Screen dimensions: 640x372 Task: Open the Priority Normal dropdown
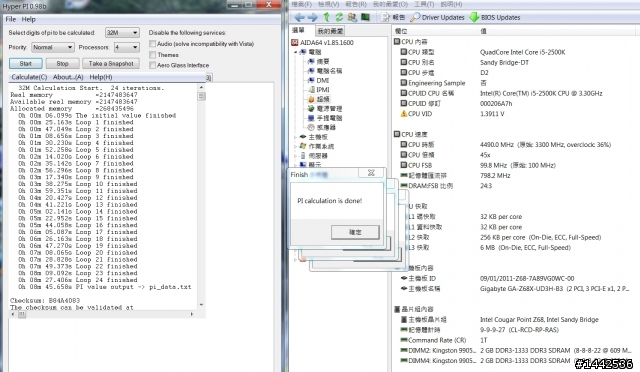tap(53, 47)
